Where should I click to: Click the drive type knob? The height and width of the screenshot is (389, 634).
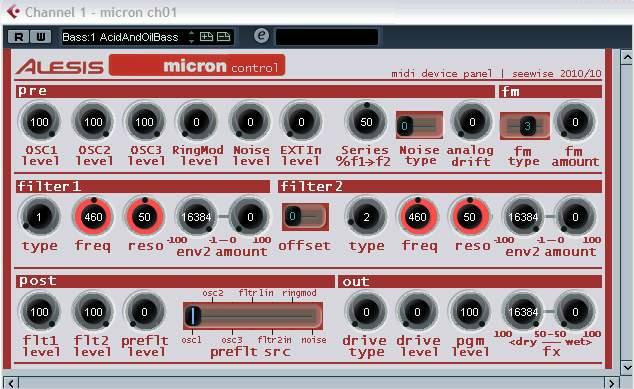click(x=366, y=312)
